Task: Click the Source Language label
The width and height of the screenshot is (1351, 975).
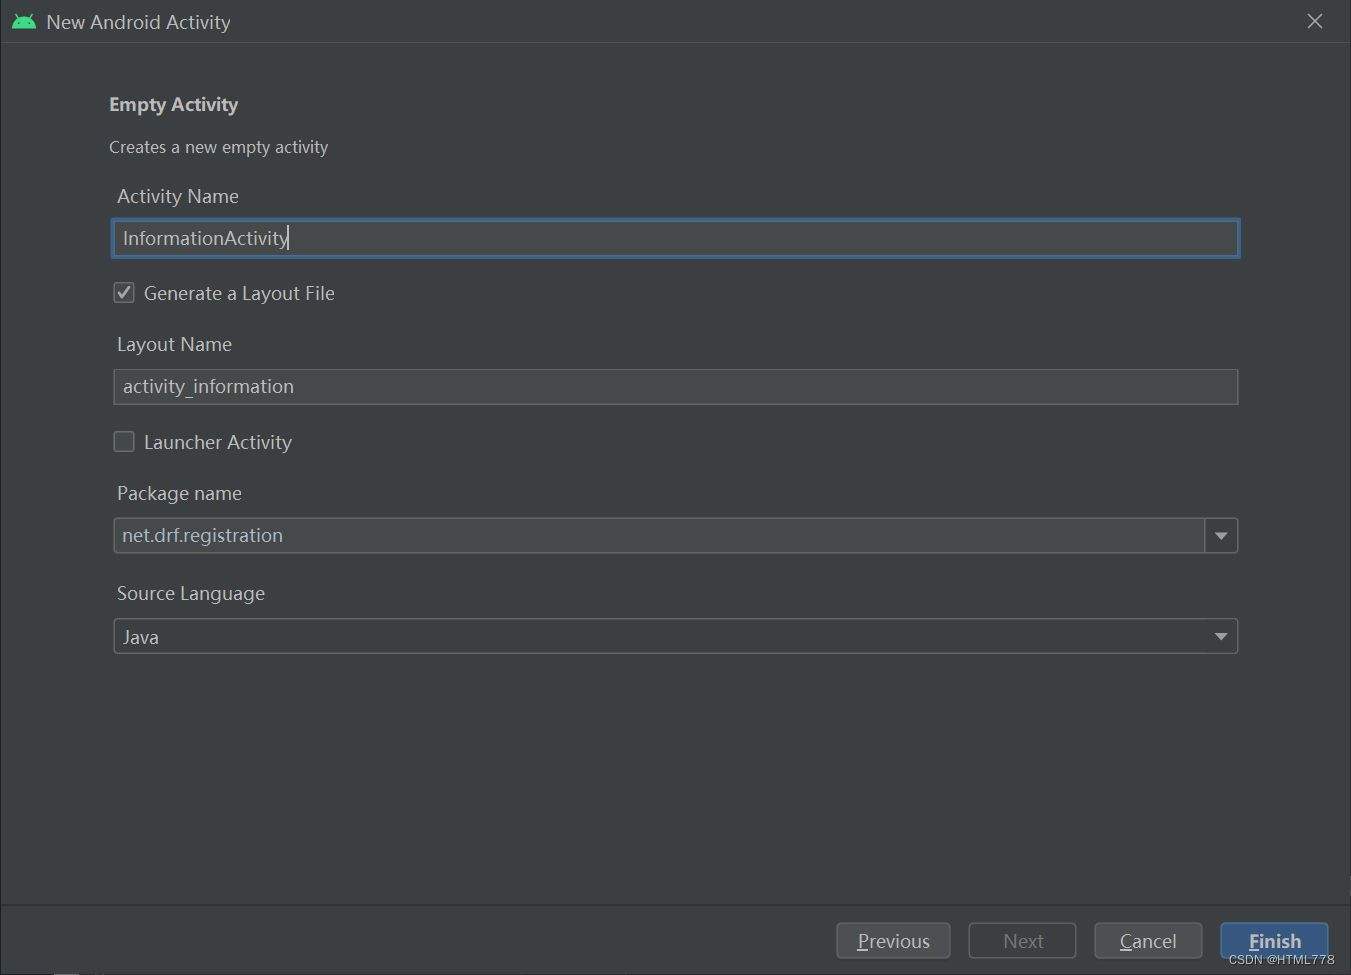Action: tap(191, 593)
